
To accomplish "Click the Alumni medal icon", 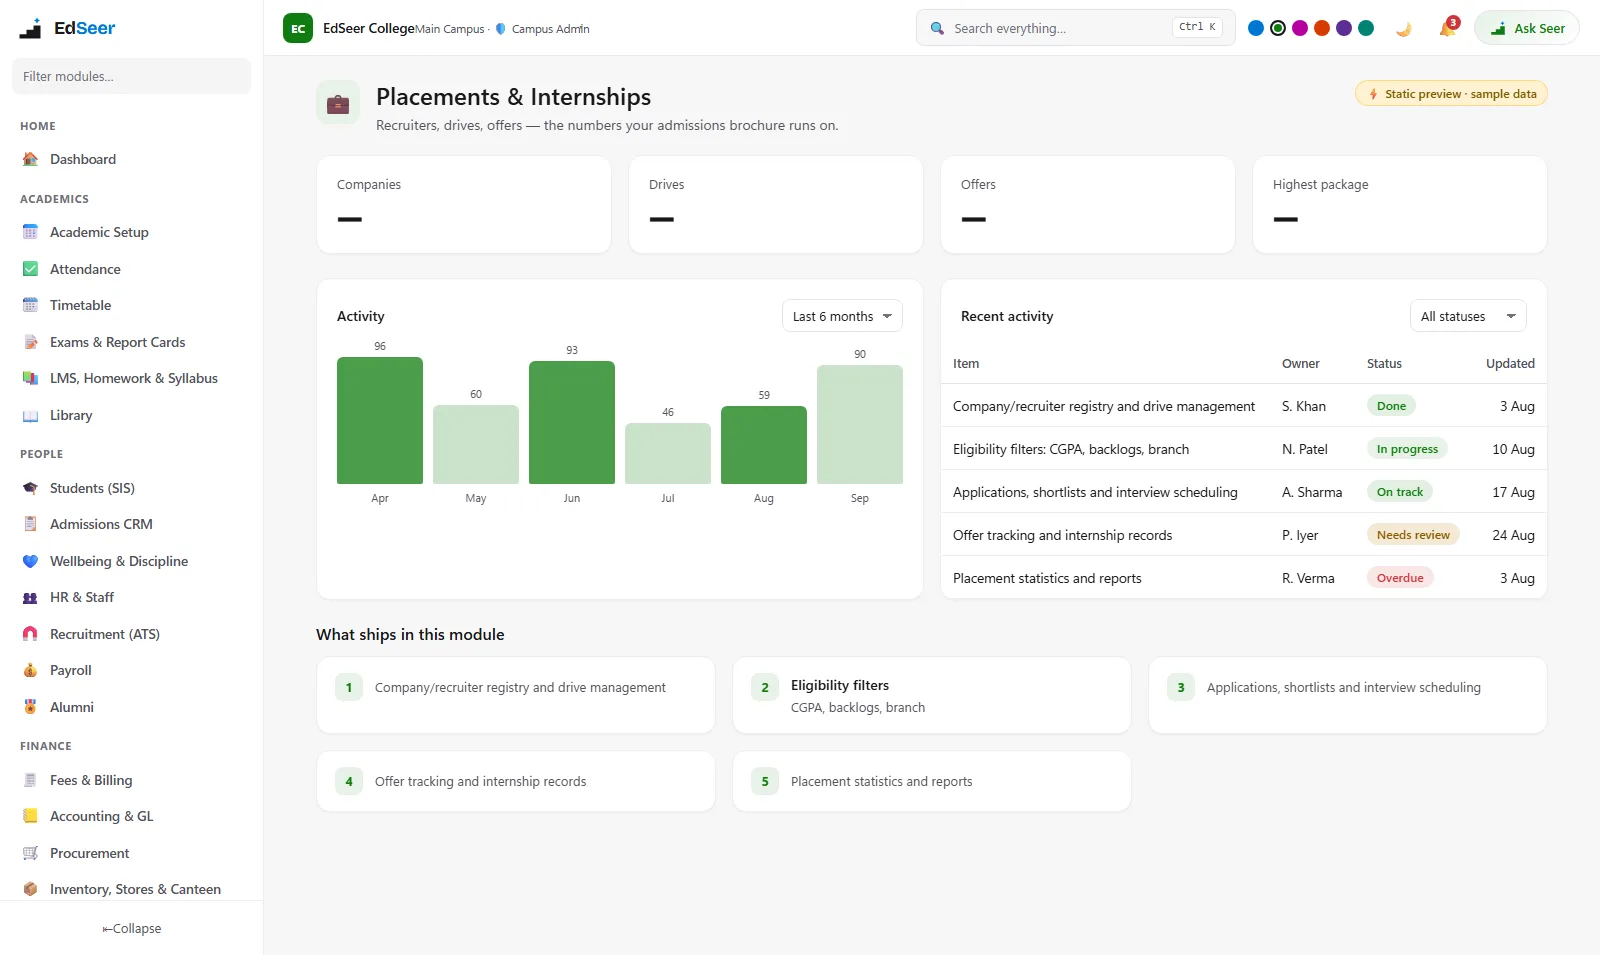I will coord(30,707).
